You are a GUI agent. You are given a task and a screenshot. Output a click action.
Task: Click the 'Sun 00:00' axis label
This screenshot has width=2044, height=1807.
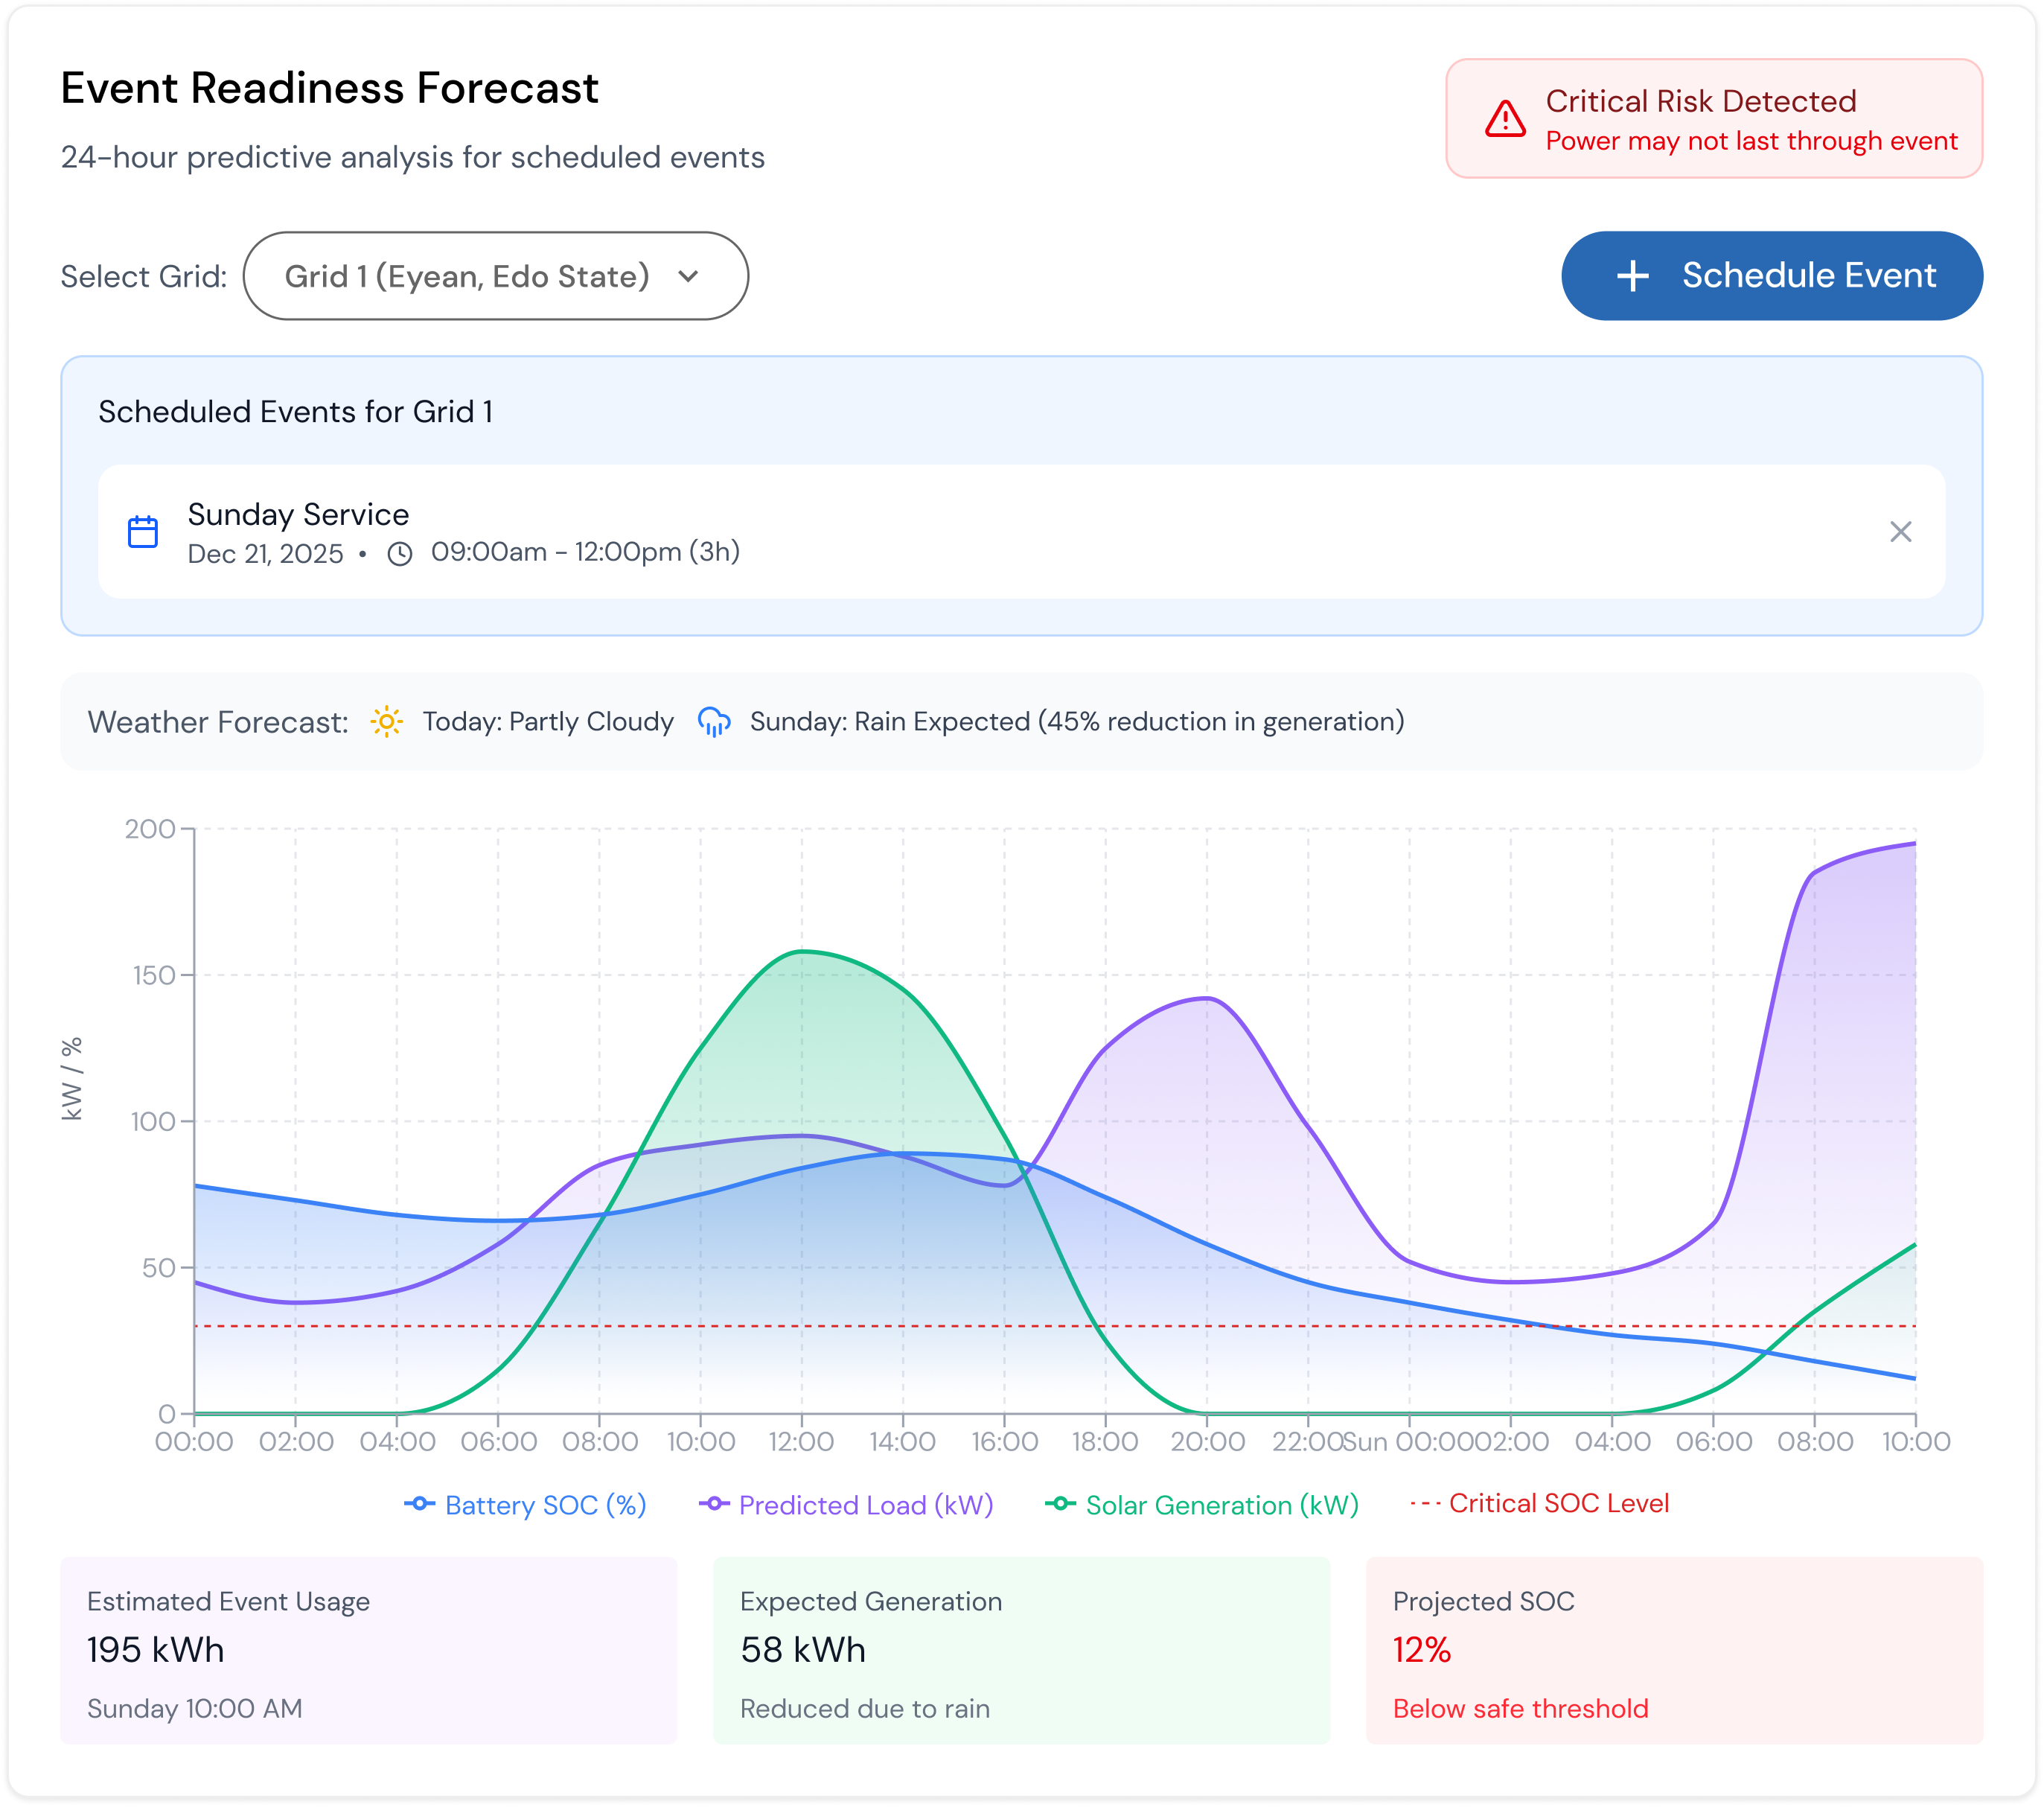pos(1409,1441)
